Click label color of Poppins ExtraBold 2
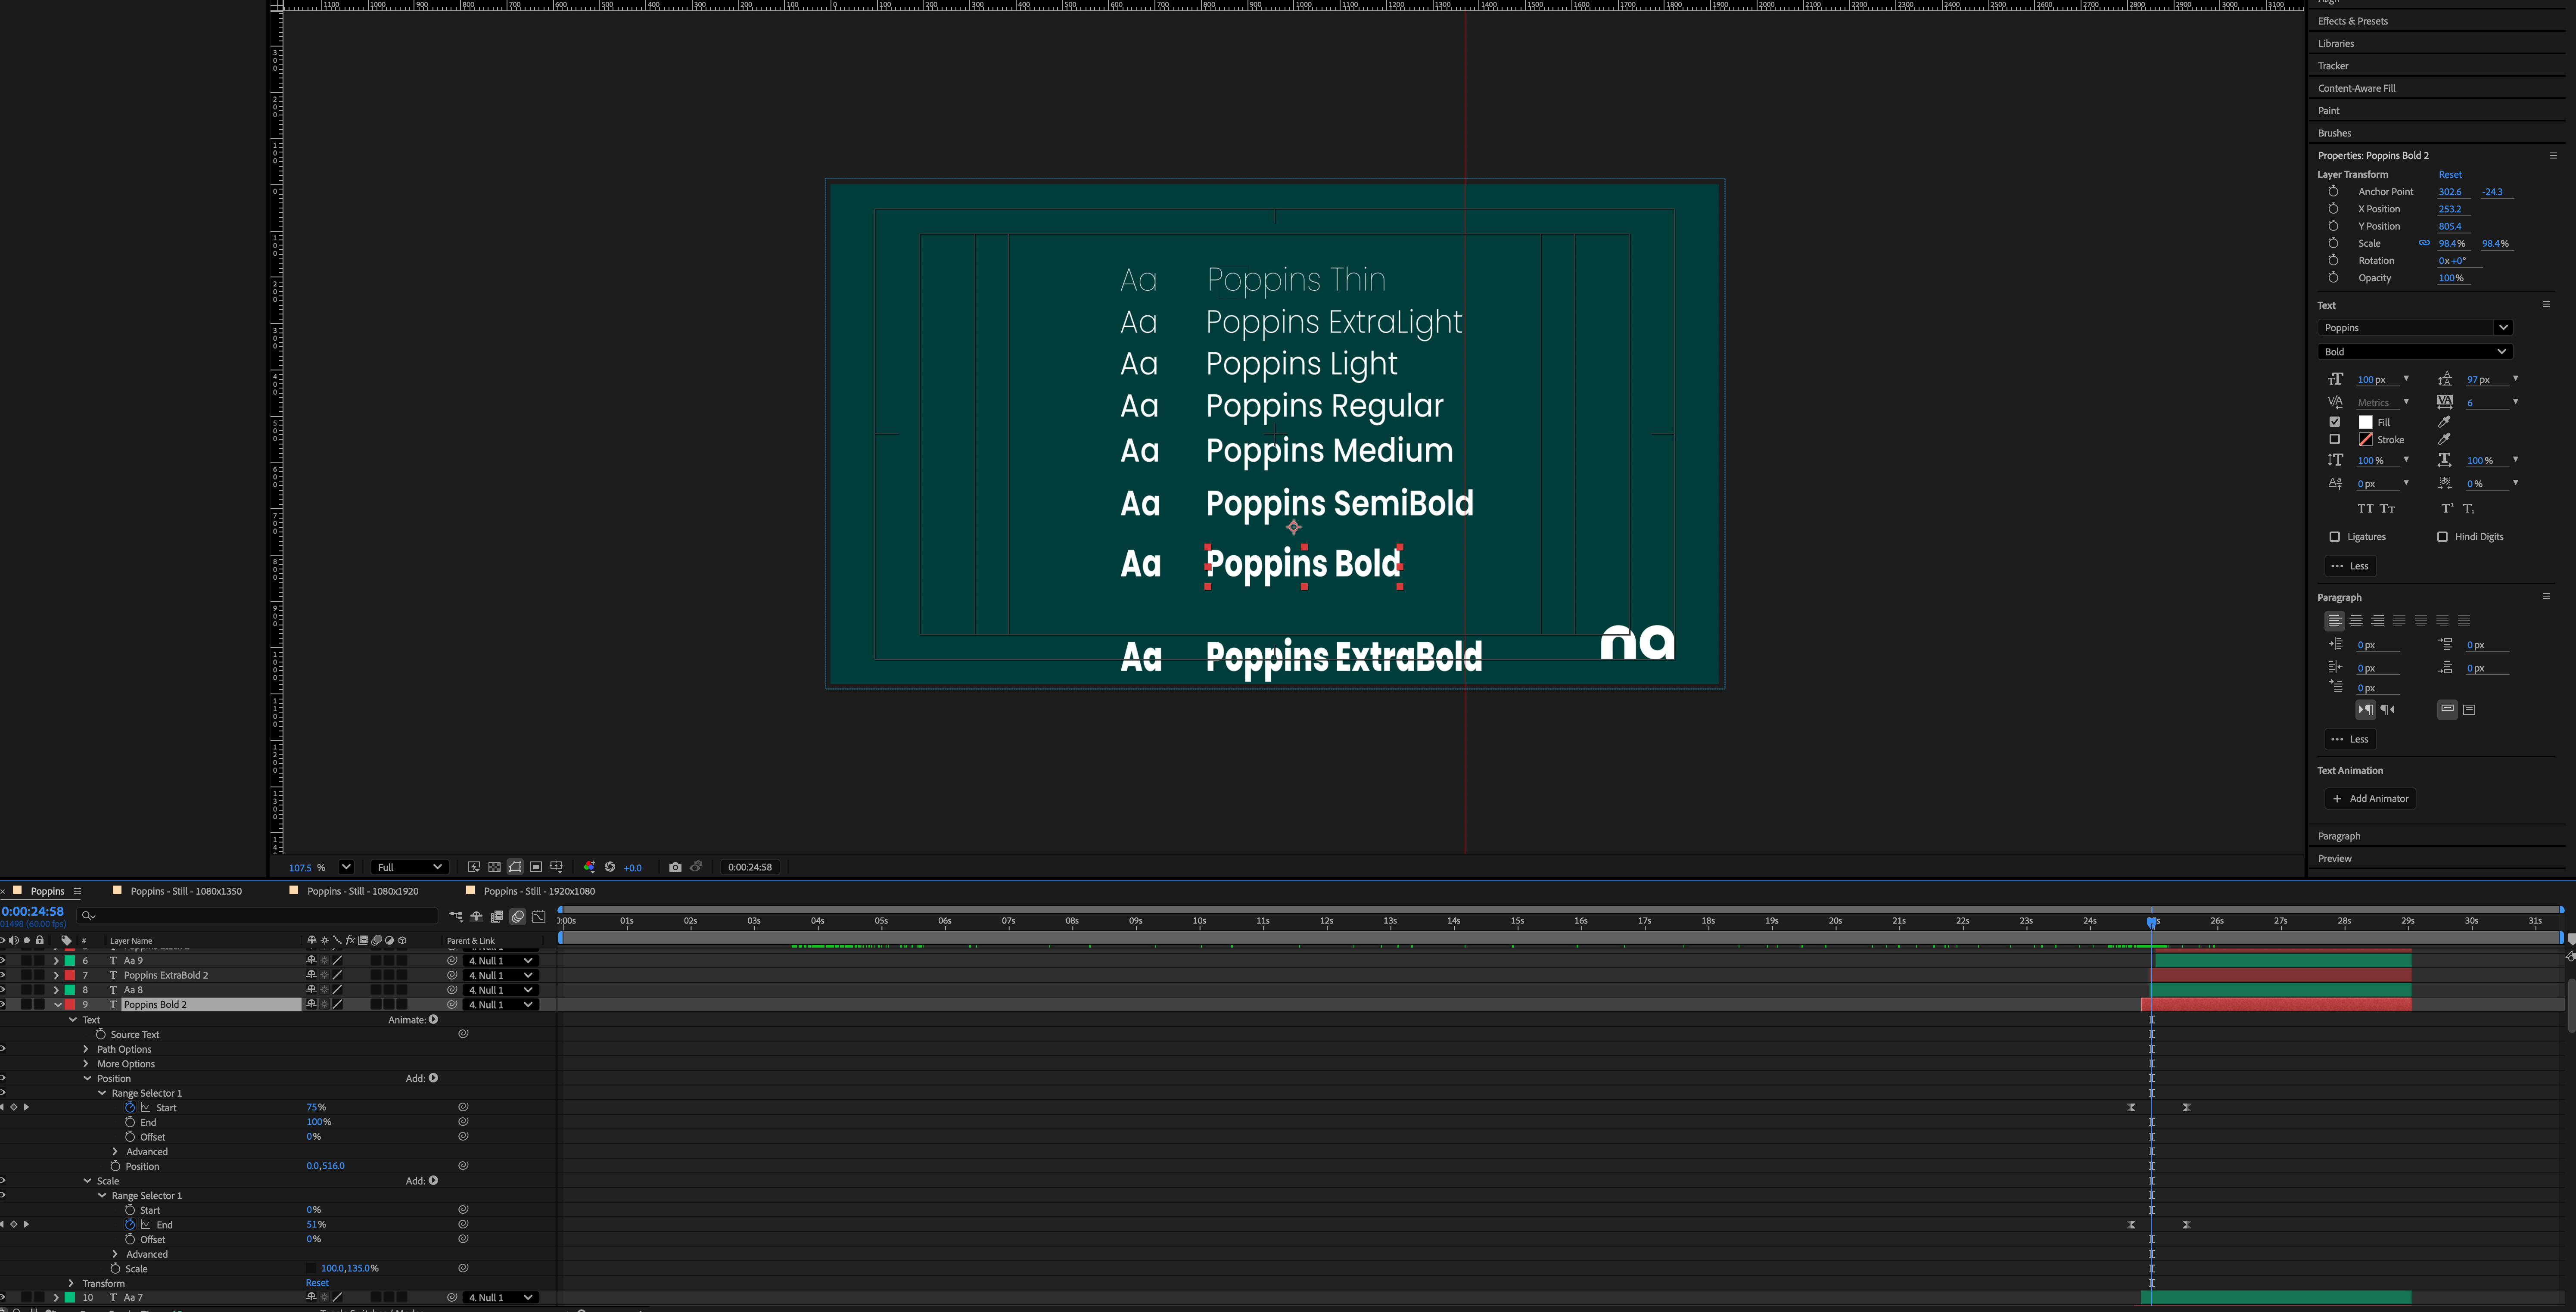This screenshot has width=2576, height=1312. click(x=70, y=975)
